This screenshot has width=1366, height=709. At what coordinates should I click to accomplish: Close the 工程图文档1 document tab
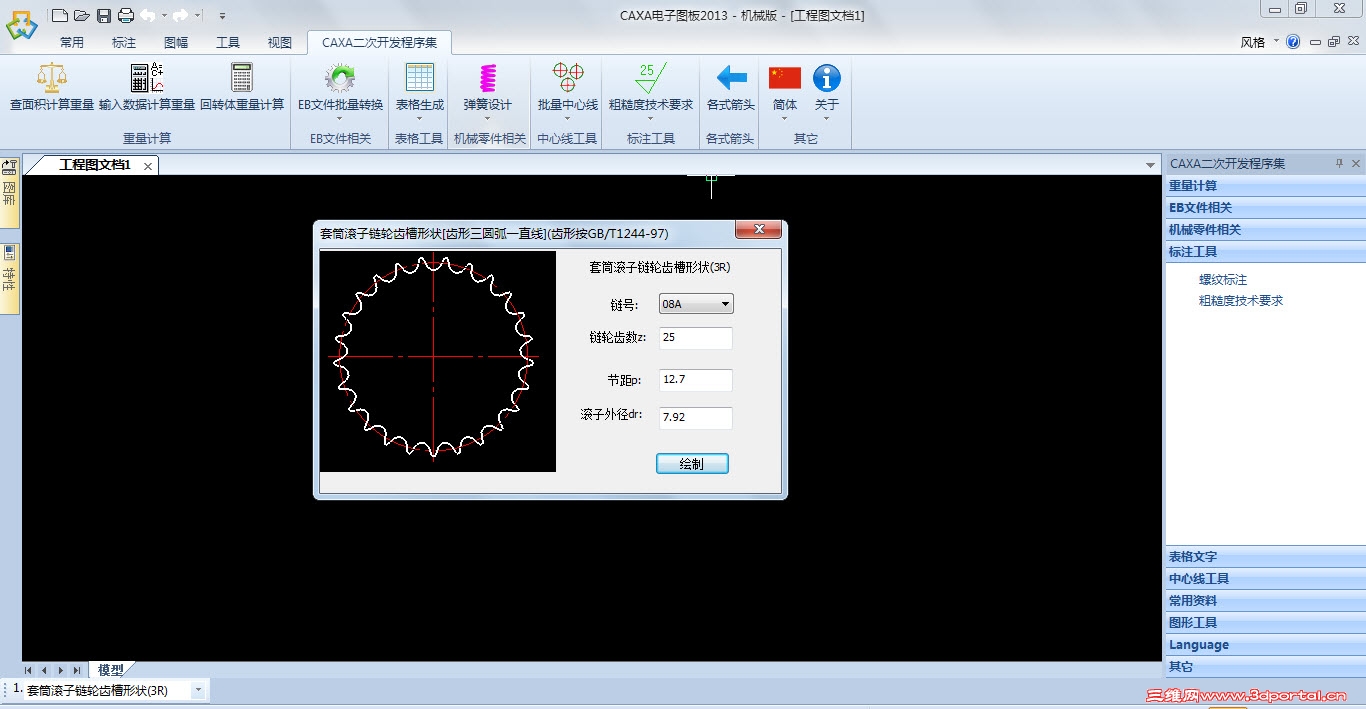pyautogui.click(x=148, y=166)
